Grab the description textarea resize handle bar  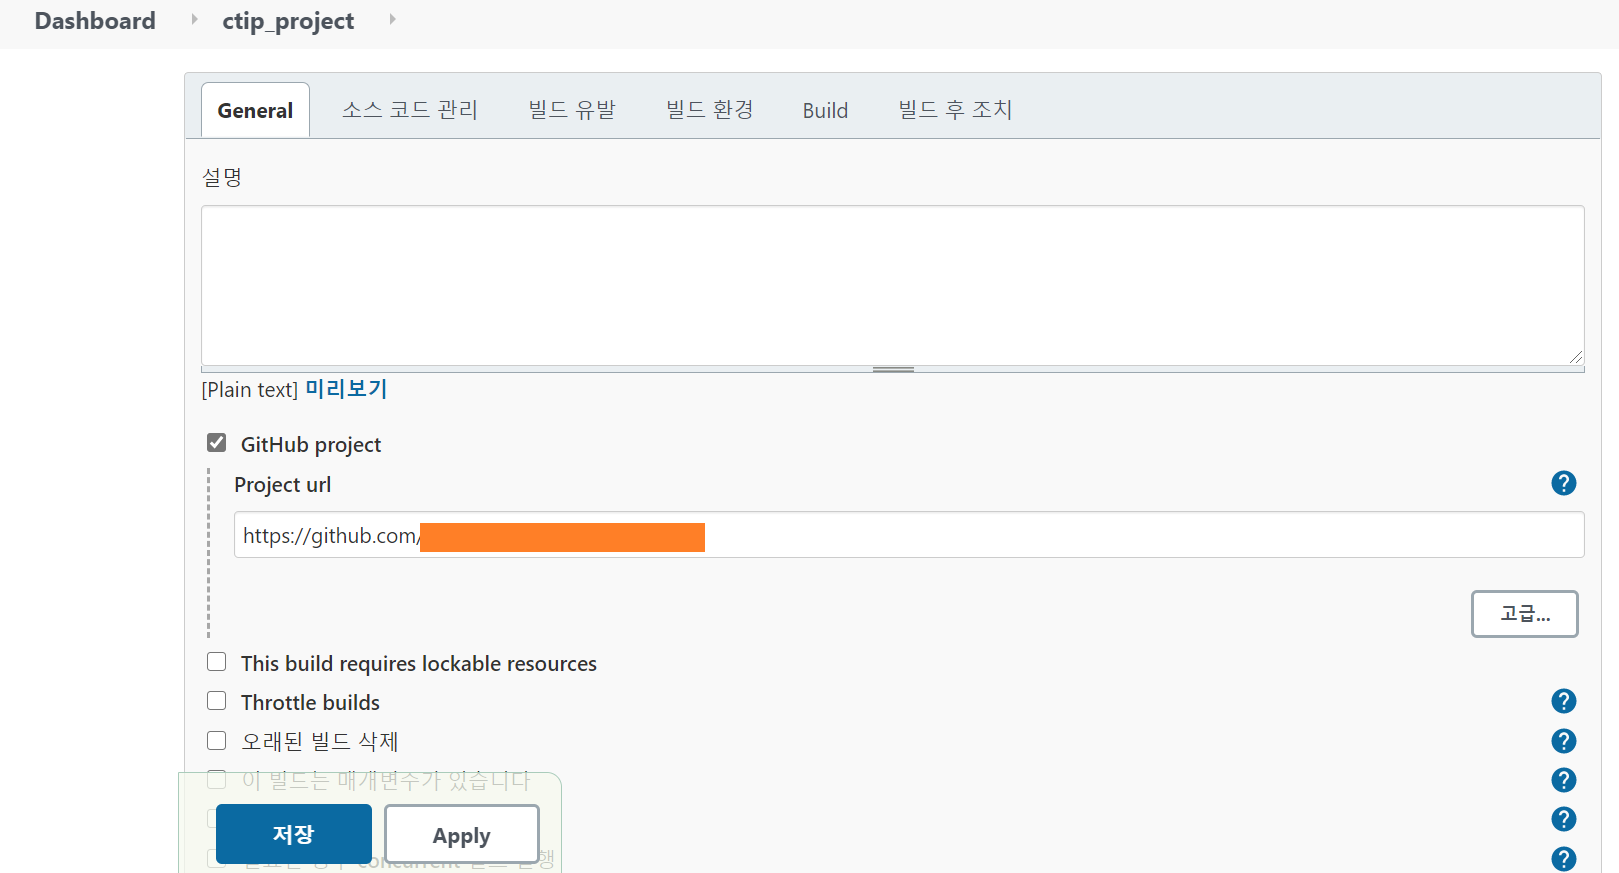point(893,369)
